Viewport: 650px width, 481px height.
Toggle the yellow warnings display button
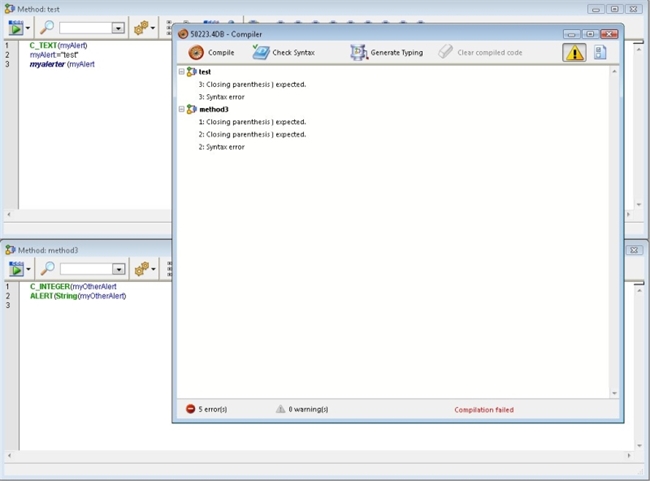coord(574,53)
